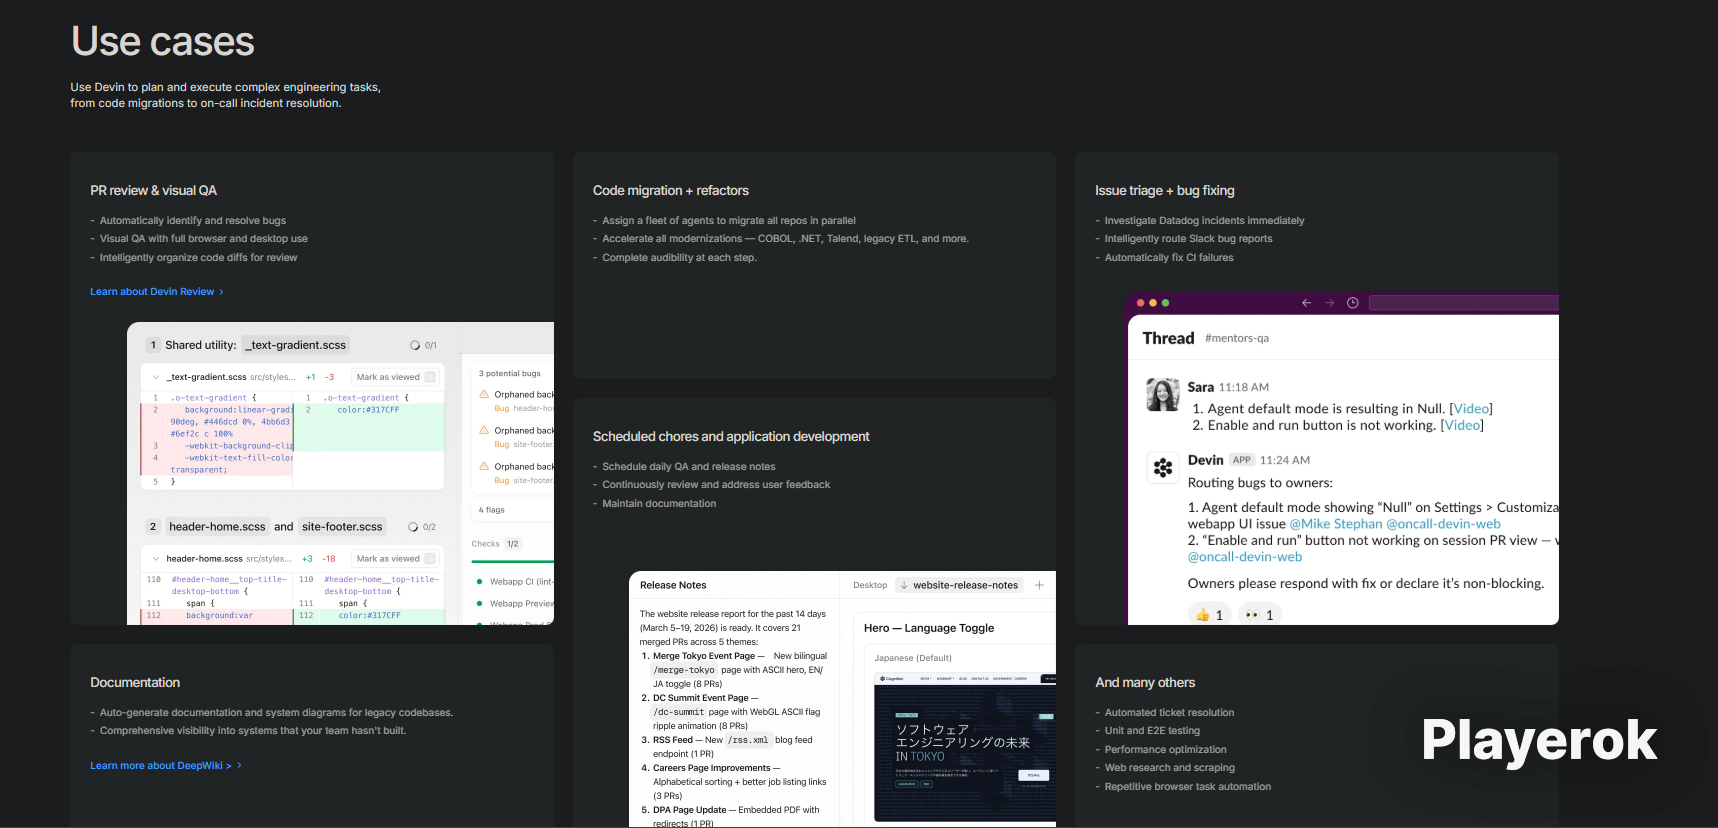Click "Web research and scraping" bullet
Viewport: 1718px width, 828px height.
1170,768
